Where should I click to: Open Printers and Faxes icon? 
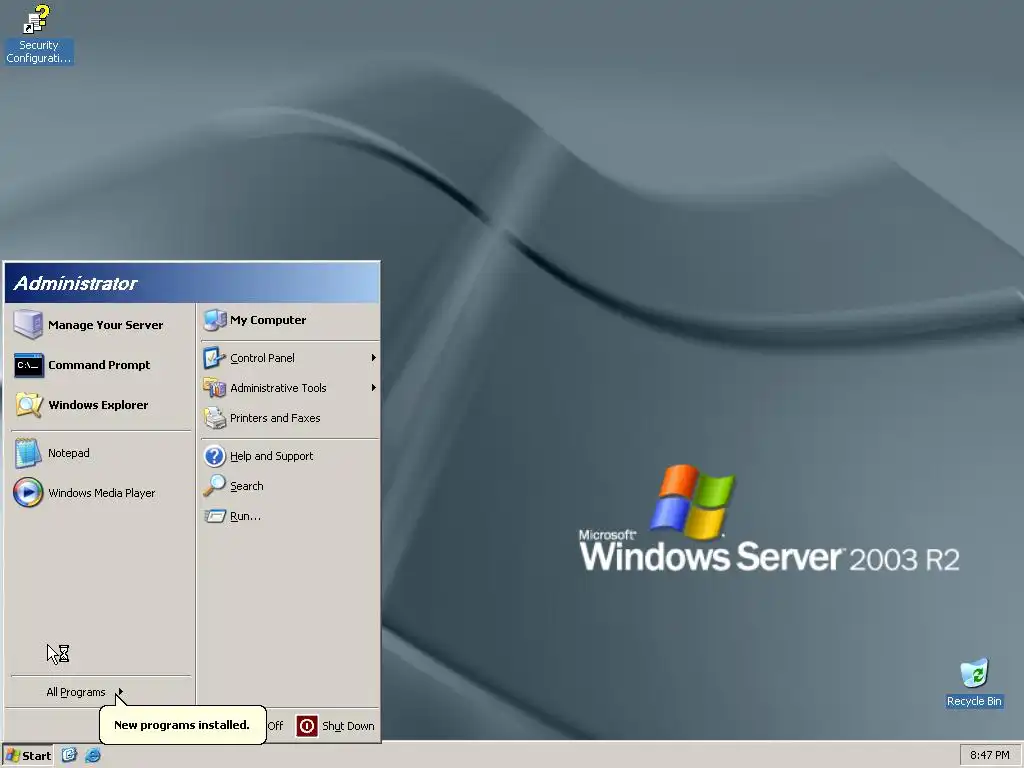click(x=214, y=418)
